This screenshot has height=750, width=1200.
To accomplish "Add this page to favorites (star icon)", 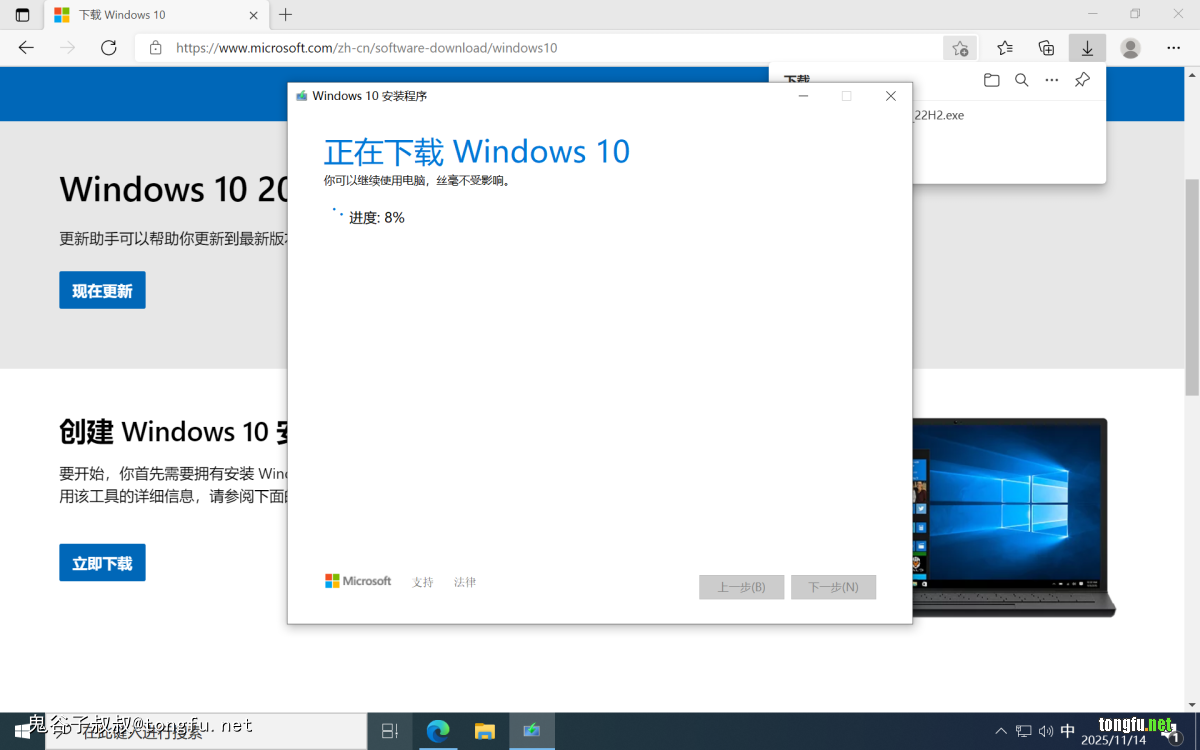I will 959,48.
